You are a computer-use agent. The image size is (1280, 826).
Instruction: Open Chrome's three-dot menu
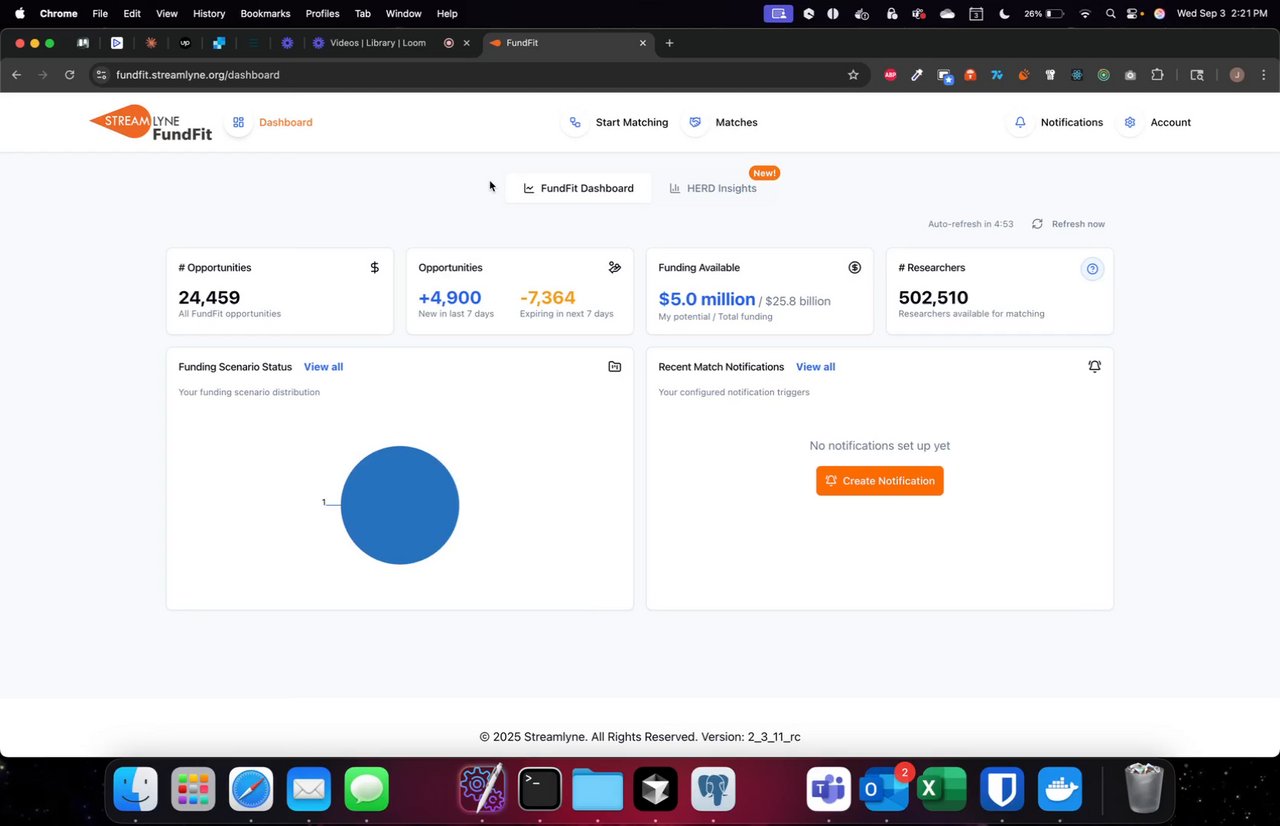tap(1264, 75)
